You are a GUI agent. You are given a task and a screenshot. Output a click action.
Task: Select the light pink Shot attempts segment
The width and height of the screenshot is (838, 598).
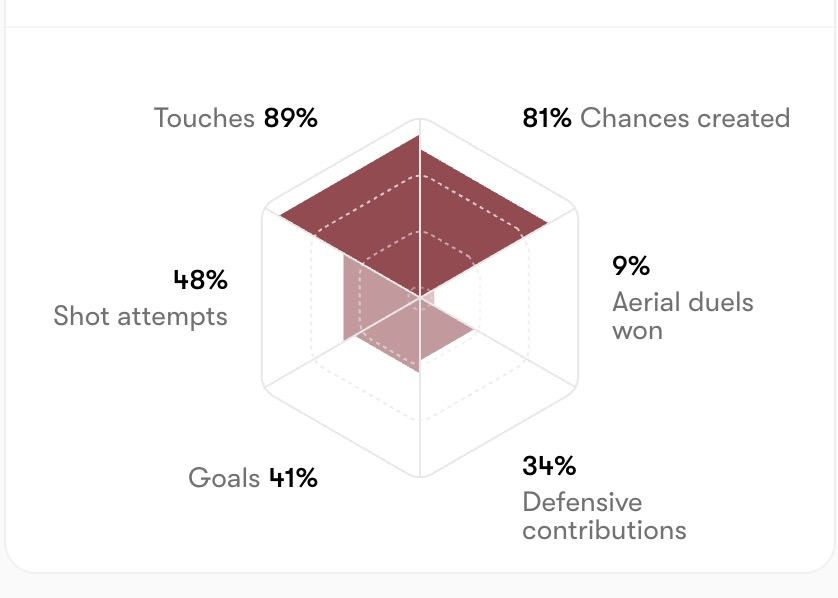click(x=369, y=299)
